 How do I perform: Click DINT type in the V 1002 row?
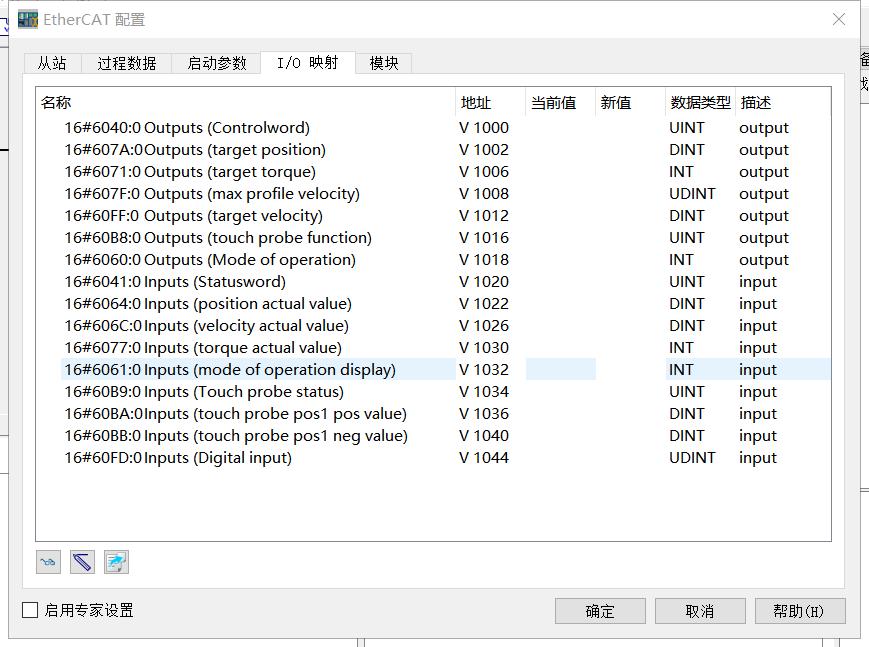click(687, 150)
